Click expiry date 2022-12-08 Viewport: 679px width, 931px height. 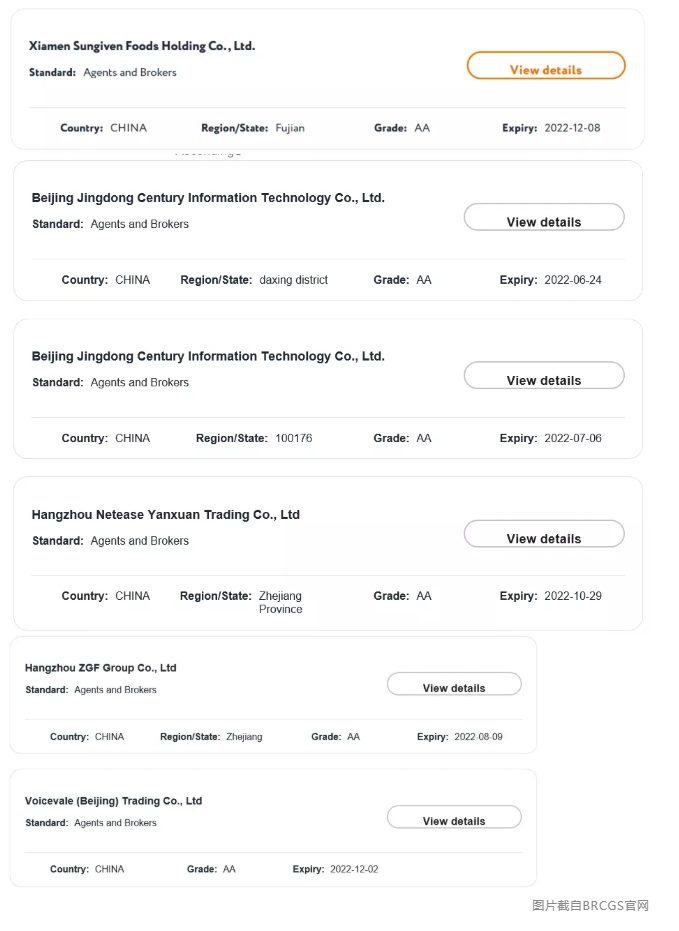572,128
